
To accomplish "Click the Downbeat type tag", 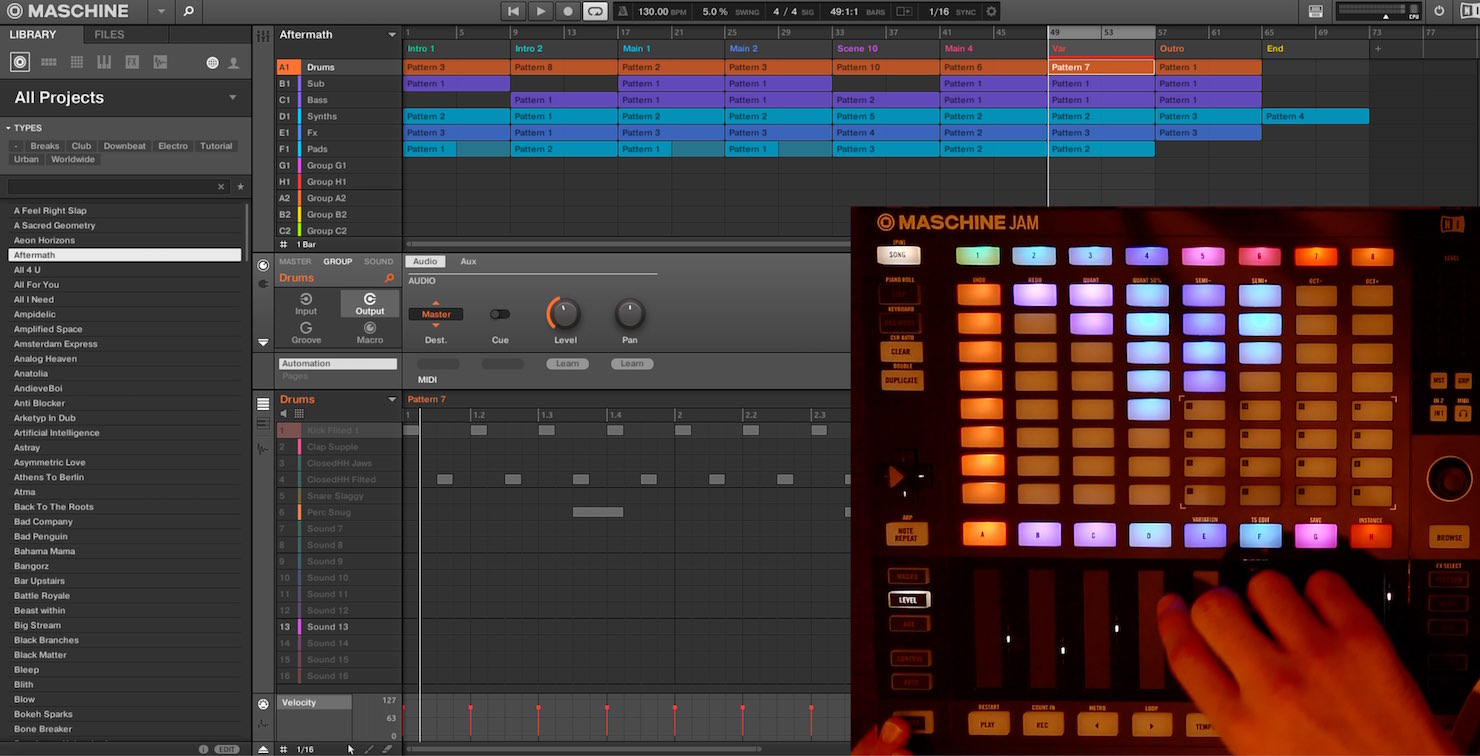I will [x=125, y=146].
